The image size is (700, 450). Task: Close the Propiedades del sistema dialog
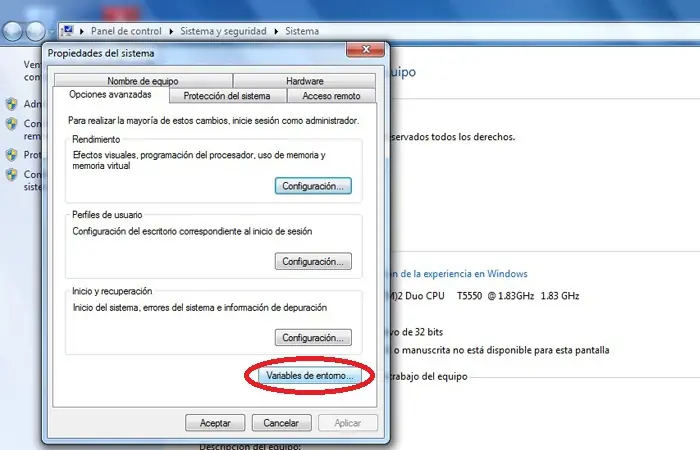pos(366,49)
